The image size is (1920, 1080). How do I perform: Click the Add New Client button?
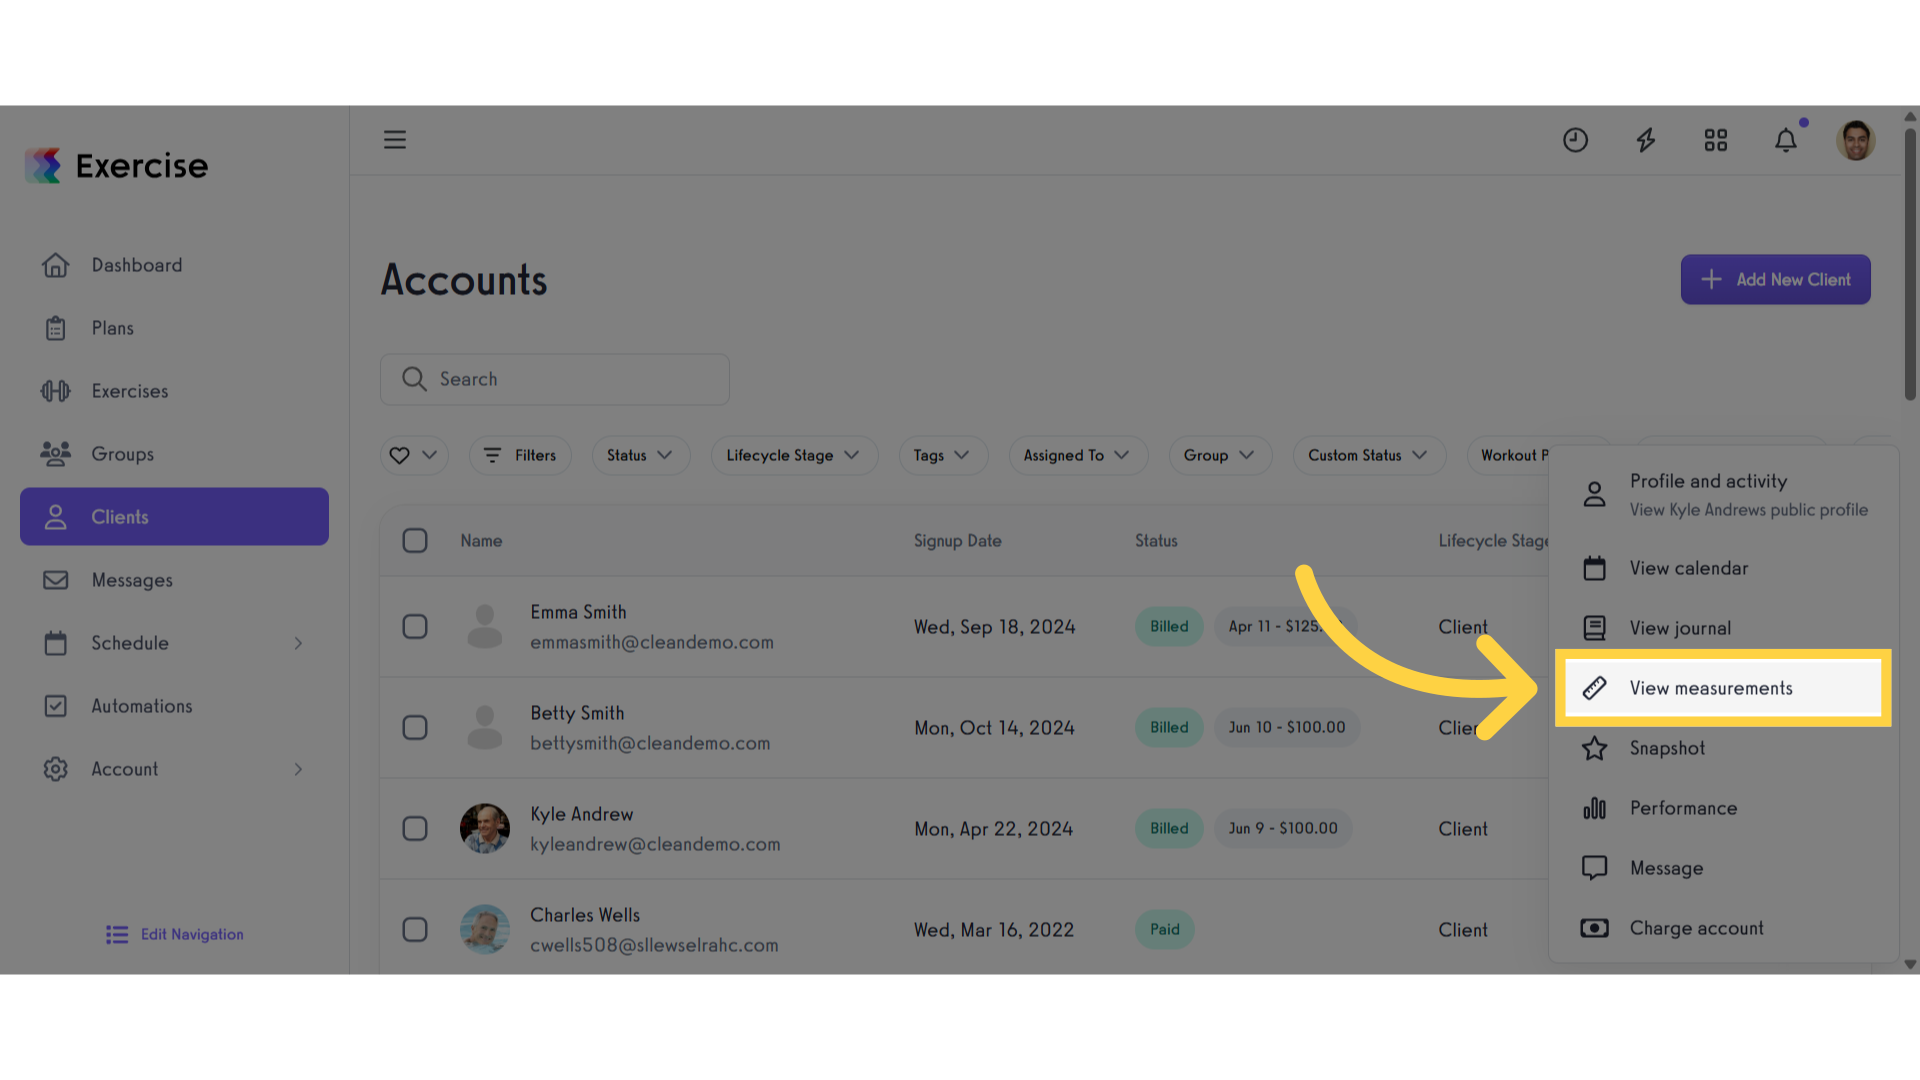click(x=1775, y=280)
